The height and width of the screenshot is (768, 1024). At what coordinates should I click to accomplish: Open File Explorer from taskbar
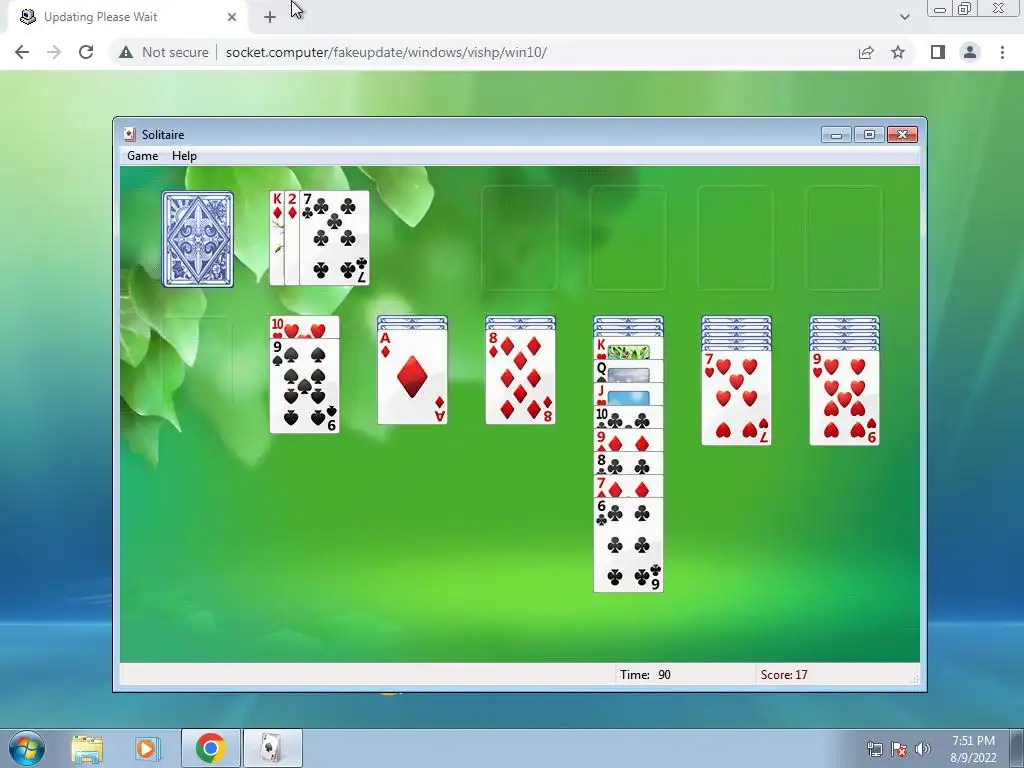tap(87, 748)
